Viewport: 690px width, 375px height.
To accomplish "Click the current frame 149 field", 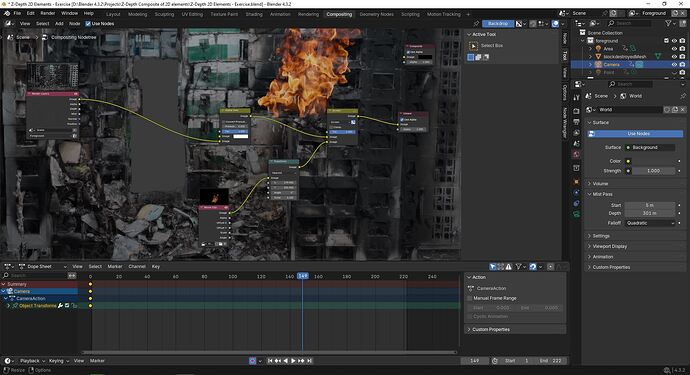I will tap(474, 360).
